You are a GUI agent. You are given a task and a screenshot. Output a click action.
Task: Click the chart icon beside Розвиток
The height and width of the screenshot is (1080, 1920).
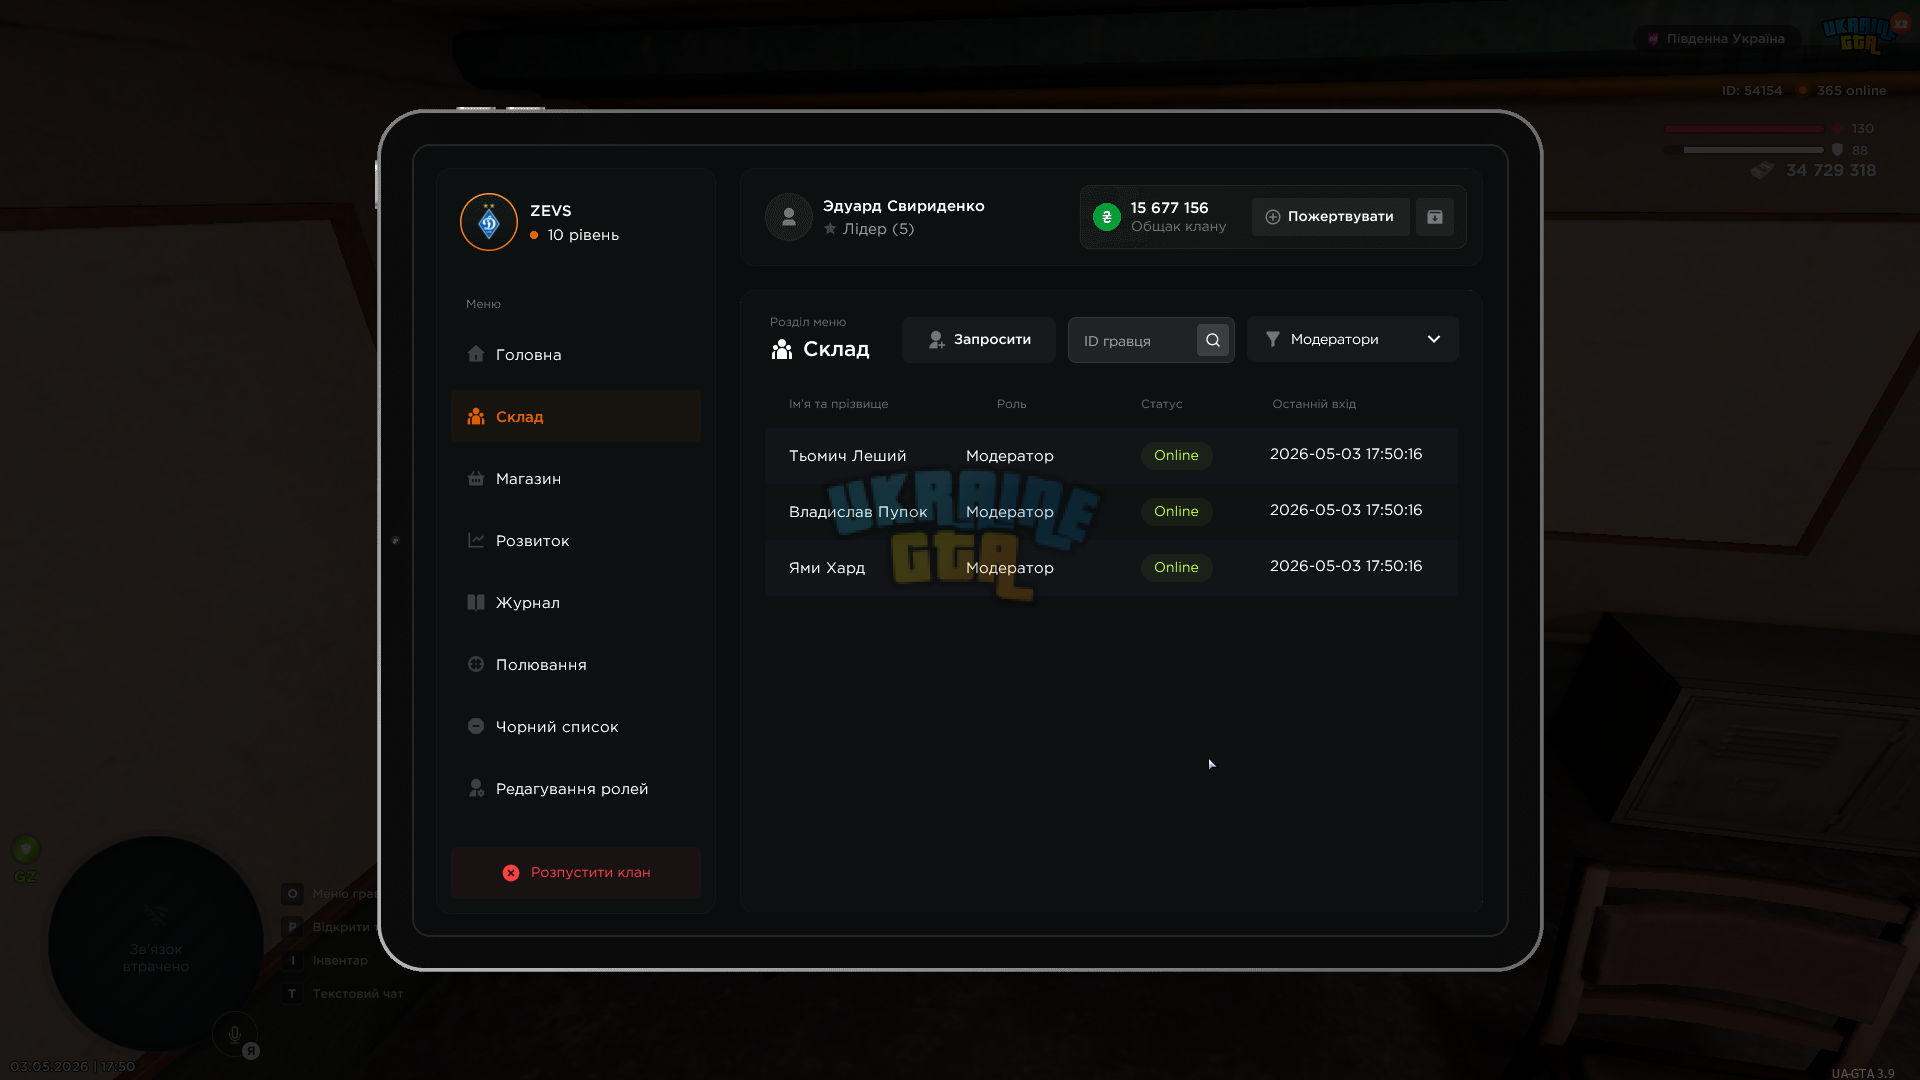coord(476,540)
